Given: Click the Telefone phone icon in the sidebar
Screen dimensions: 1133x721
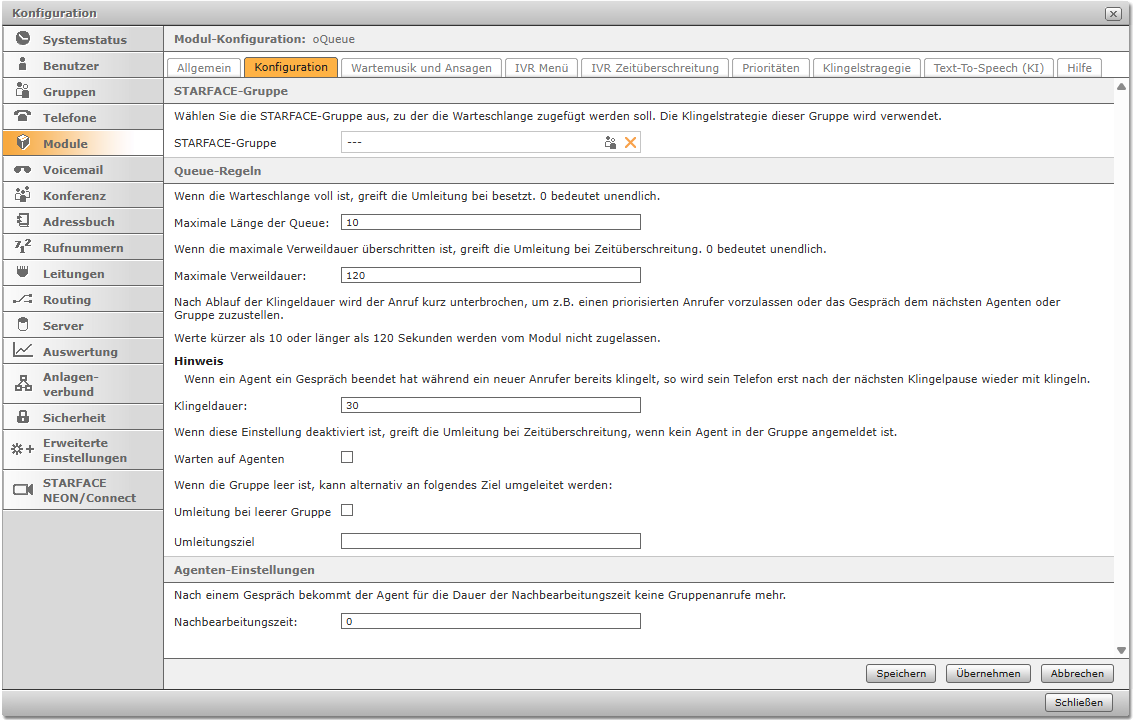Looking at the screenshot, I should tap(23, 117).
